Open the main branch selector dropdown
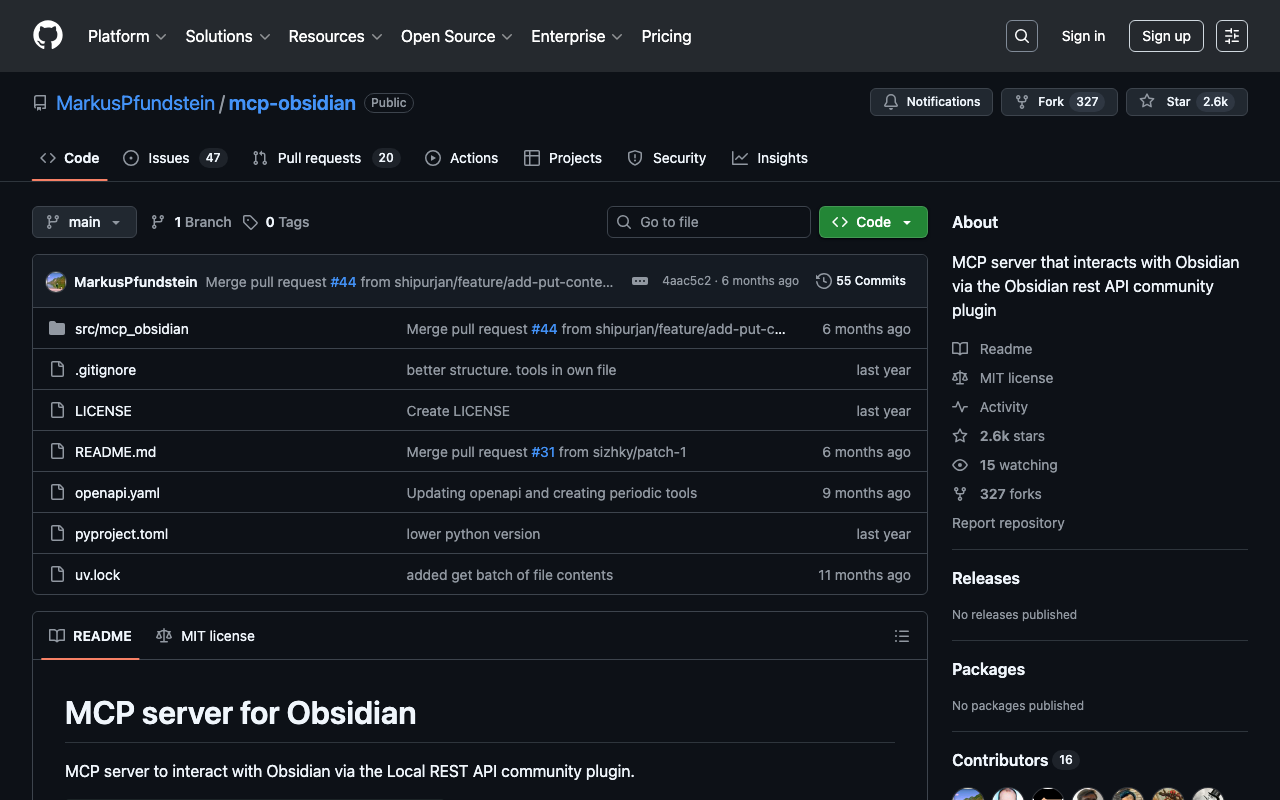This screenshot has height=800, width=1280. [x=84, y=222]
